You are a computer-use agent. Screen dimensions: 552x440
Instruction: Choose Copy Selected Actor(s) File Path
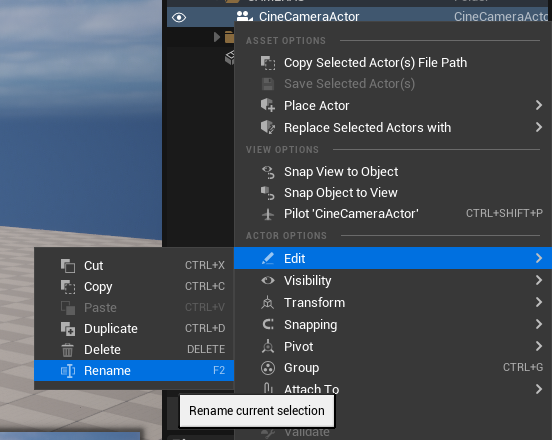[x=393, y=63]
